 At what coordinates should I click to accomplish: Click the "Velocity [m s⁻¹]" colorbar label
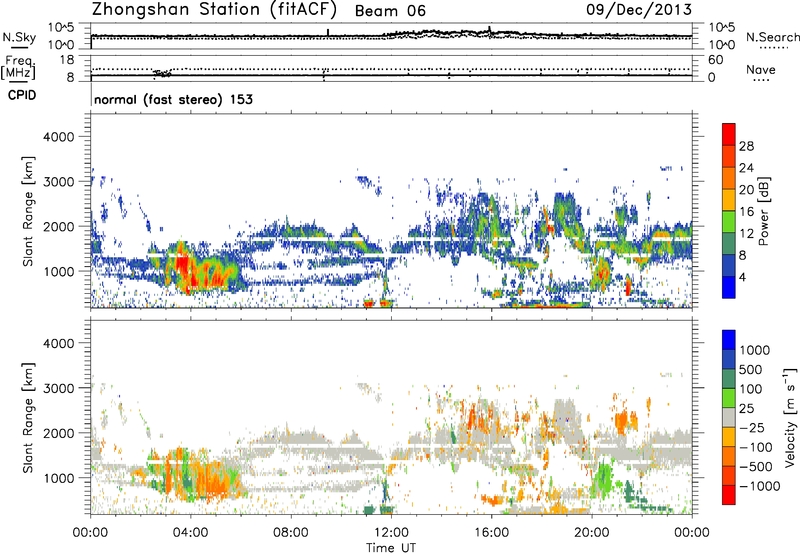point(790,418)
